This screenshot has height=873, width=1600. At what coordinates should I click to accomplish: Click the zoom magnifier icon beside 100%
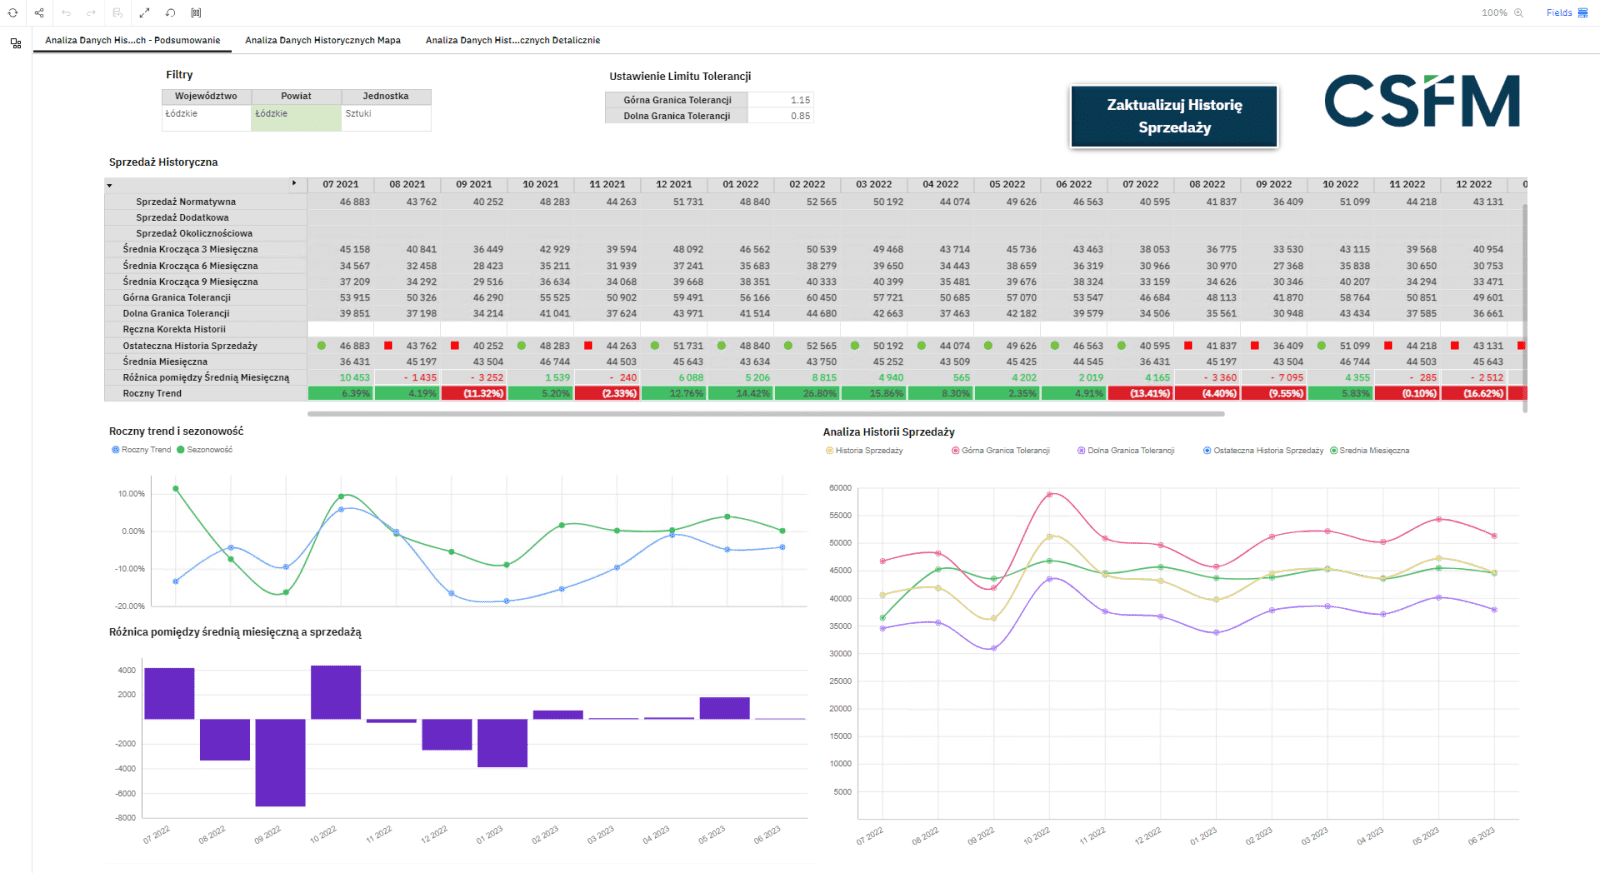(x=1518, y=13)
